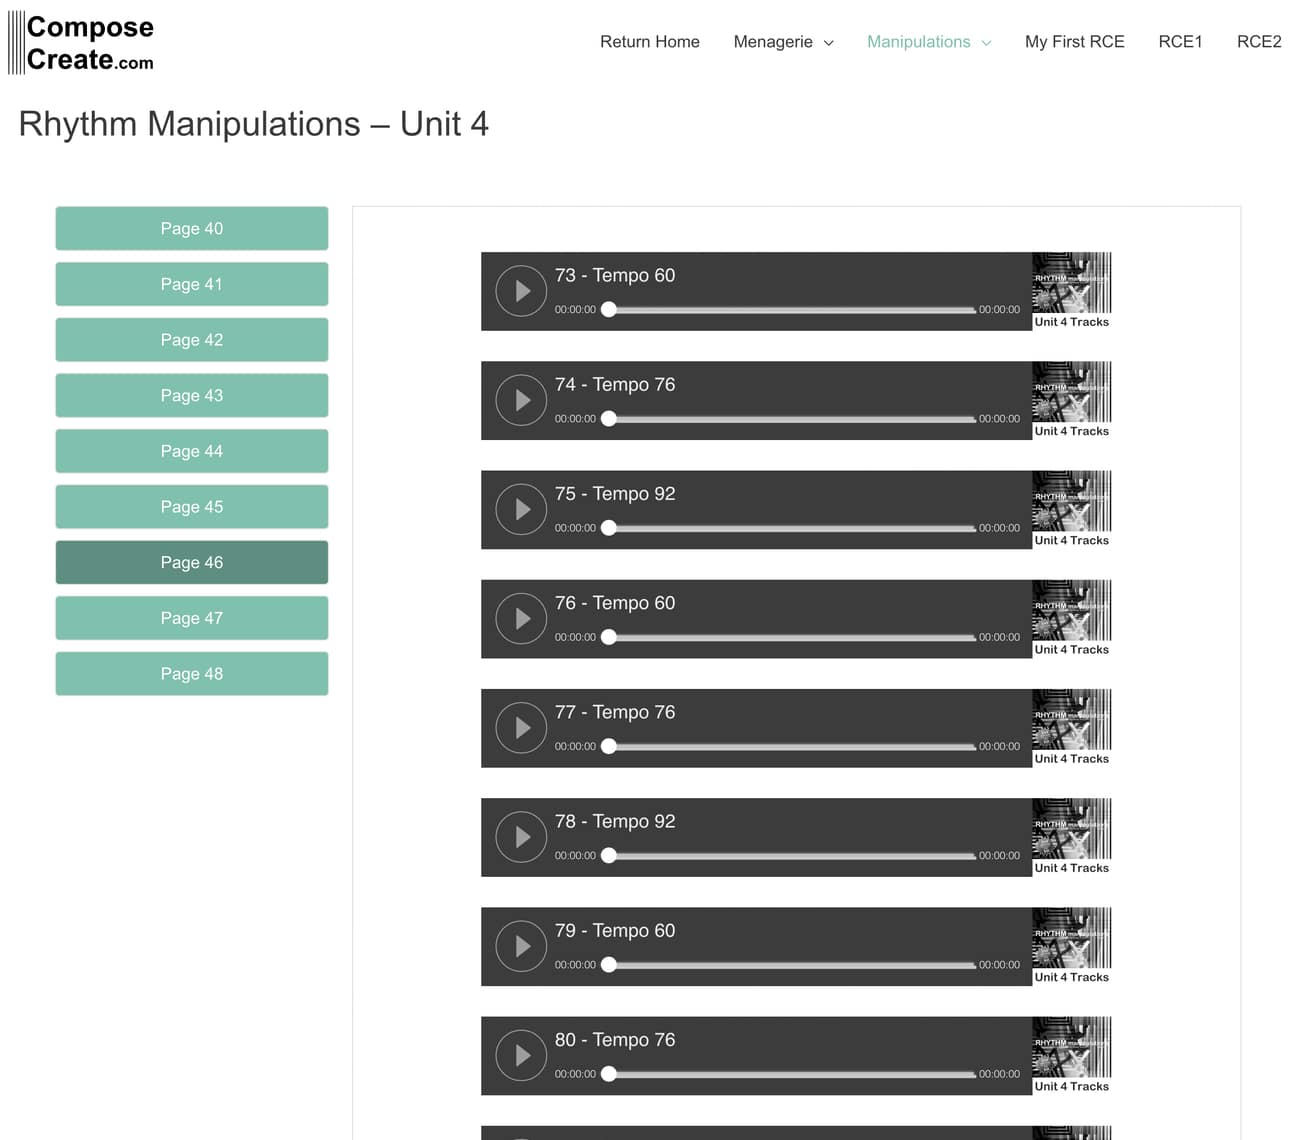Go to RCE1 in the navigation
Viewport: 1300px width, 1140px height.
1180,42
